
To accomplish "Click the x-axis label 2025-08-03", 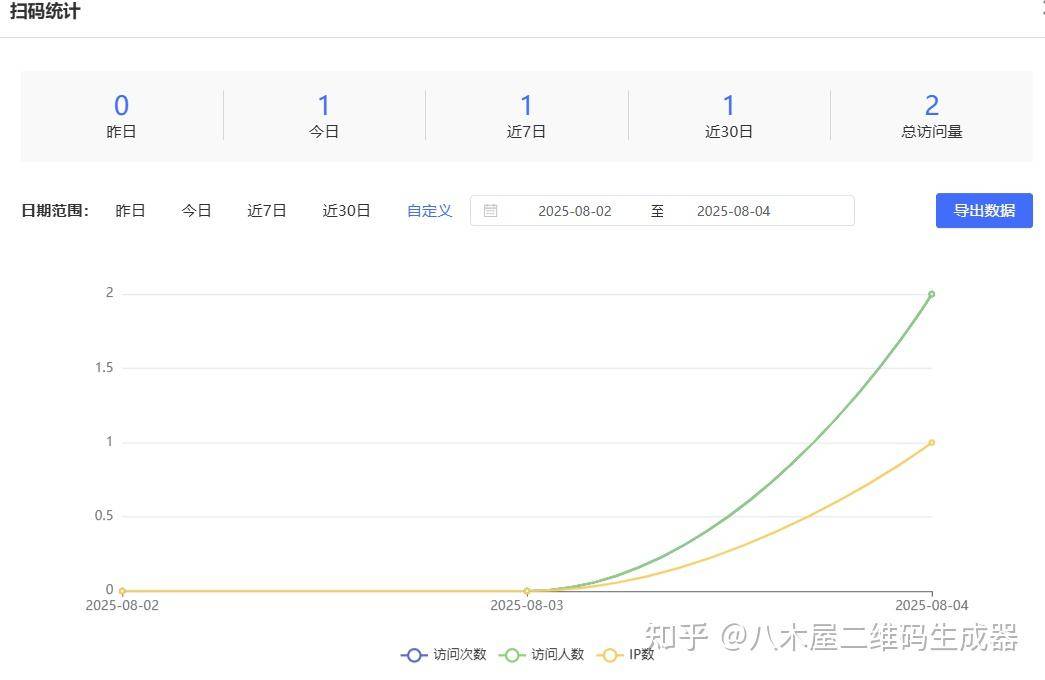I will click(526, 605).
